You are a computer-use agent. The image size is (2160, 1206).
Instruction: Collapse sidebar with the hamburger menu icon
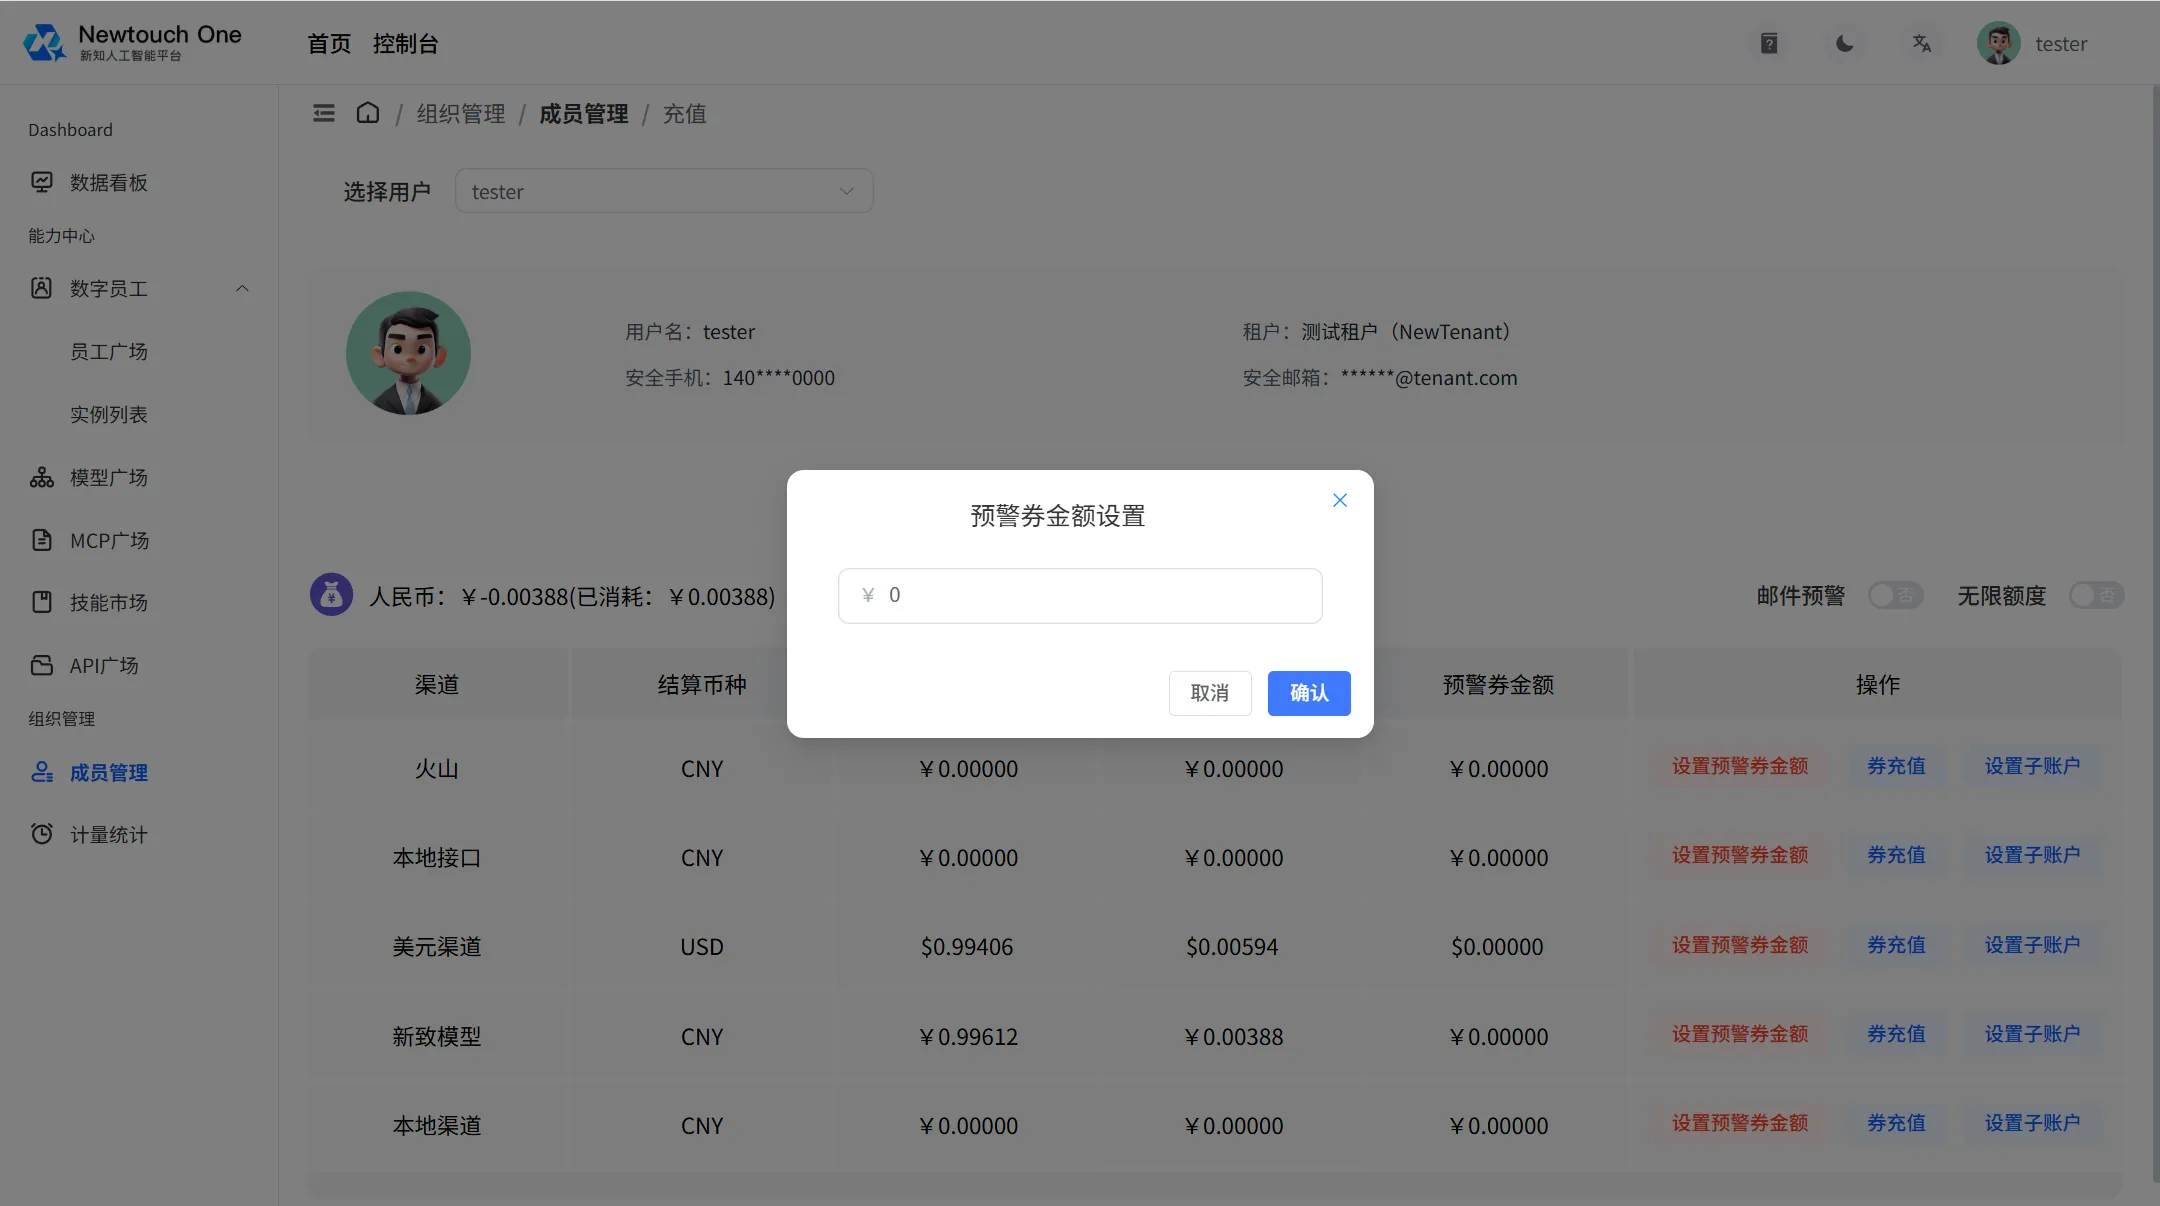coord(324,113)
